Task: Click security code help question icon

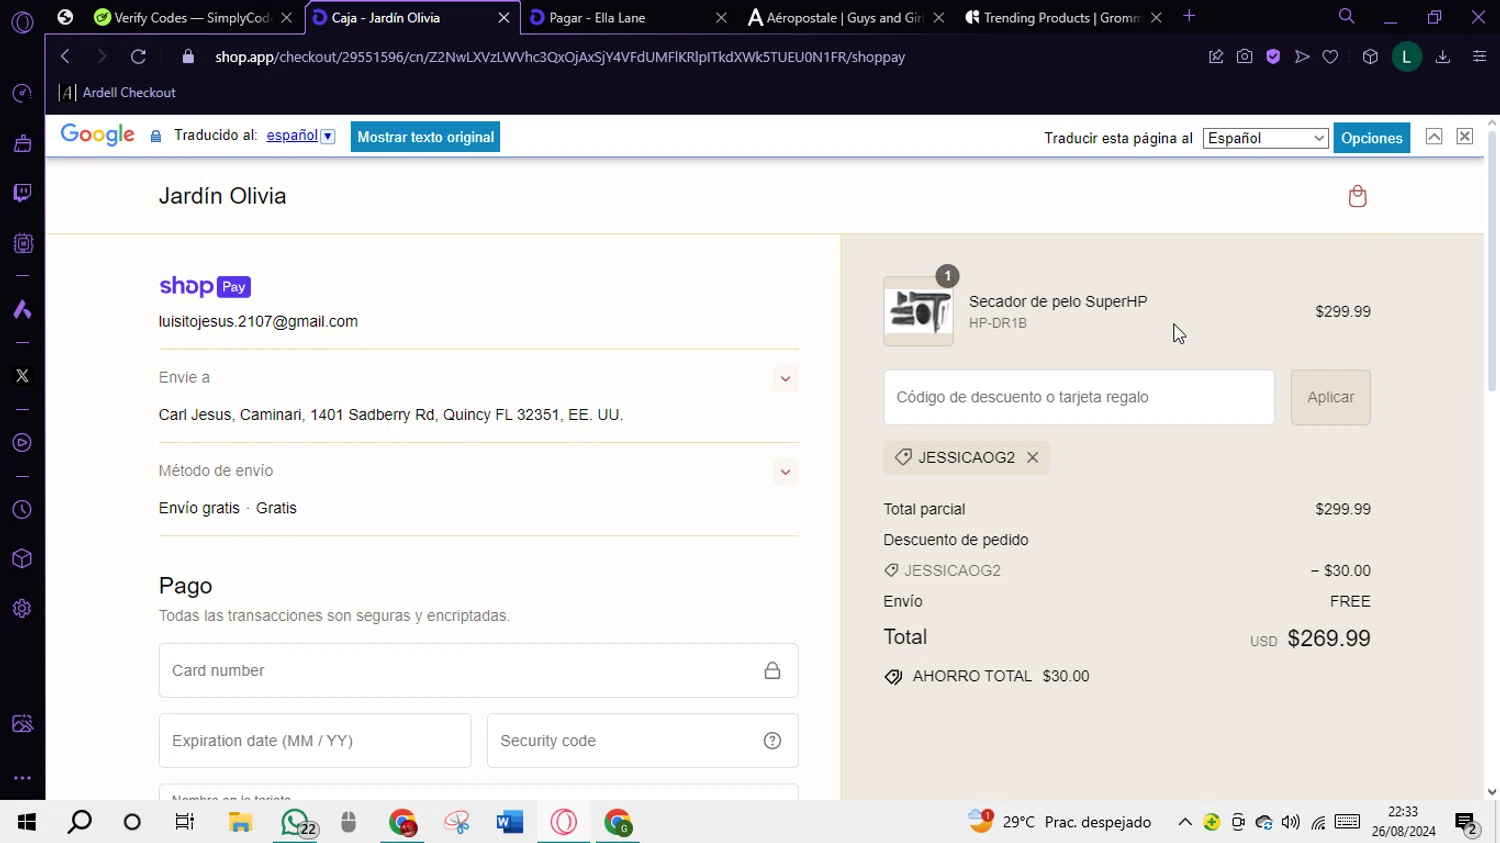Action: coord(772,741)
